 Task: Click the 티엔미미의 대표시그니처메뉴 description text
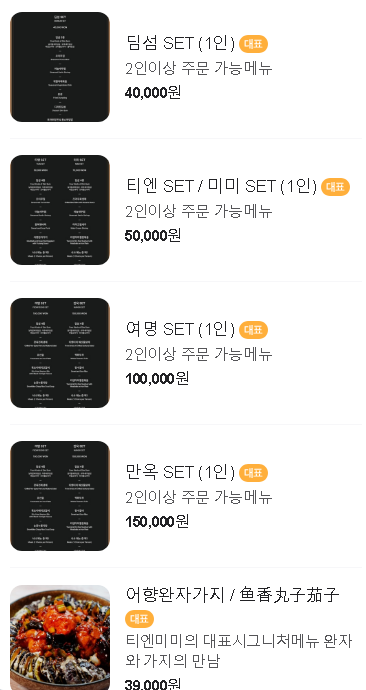(x=239, y=651)
